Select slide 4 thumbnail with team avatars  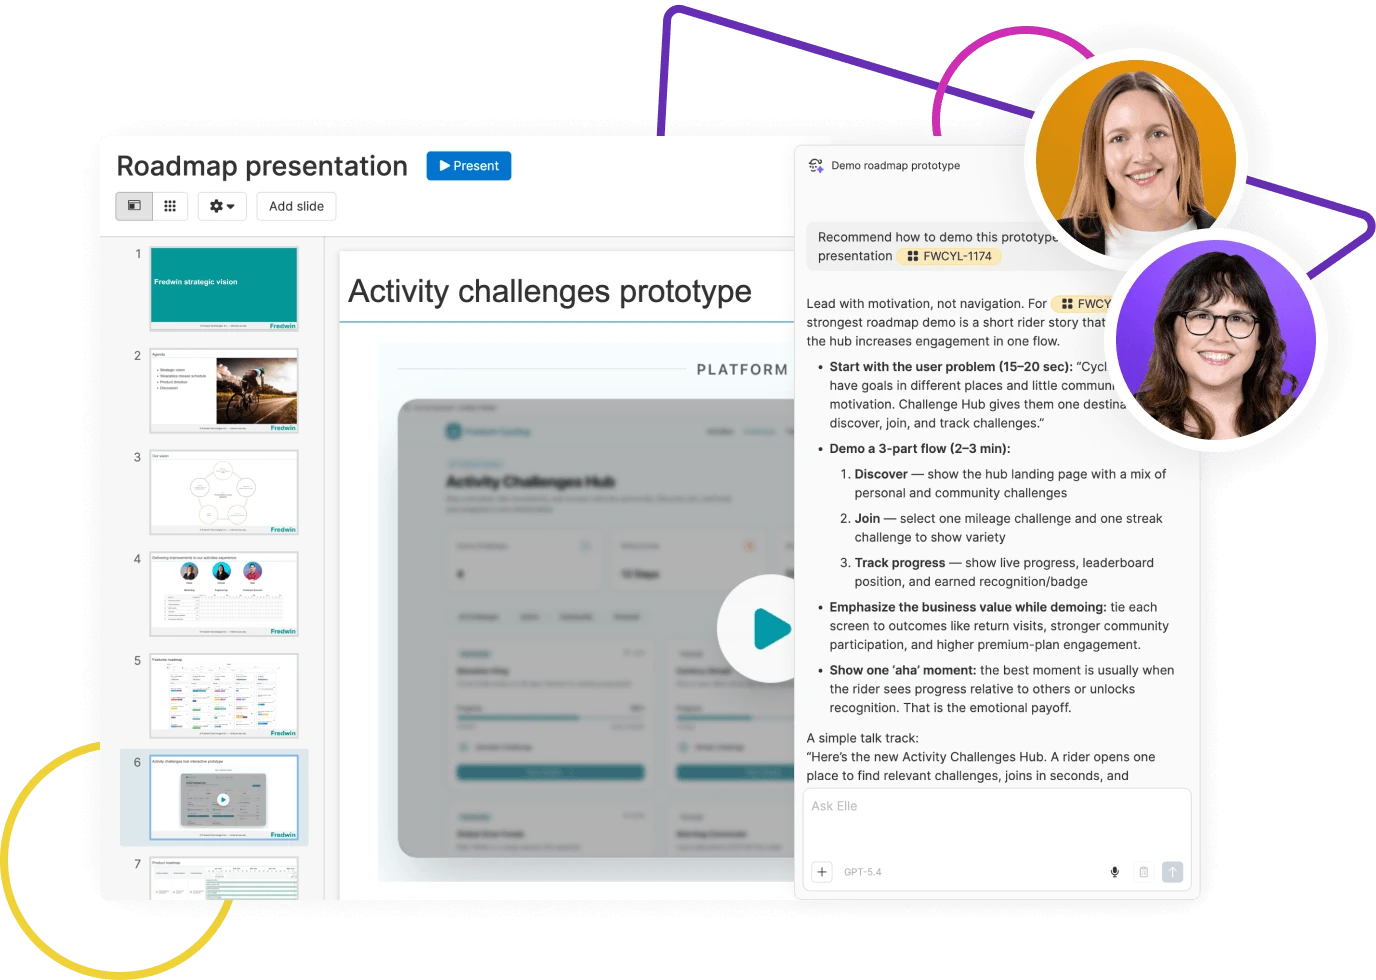(x=224, y=594)
